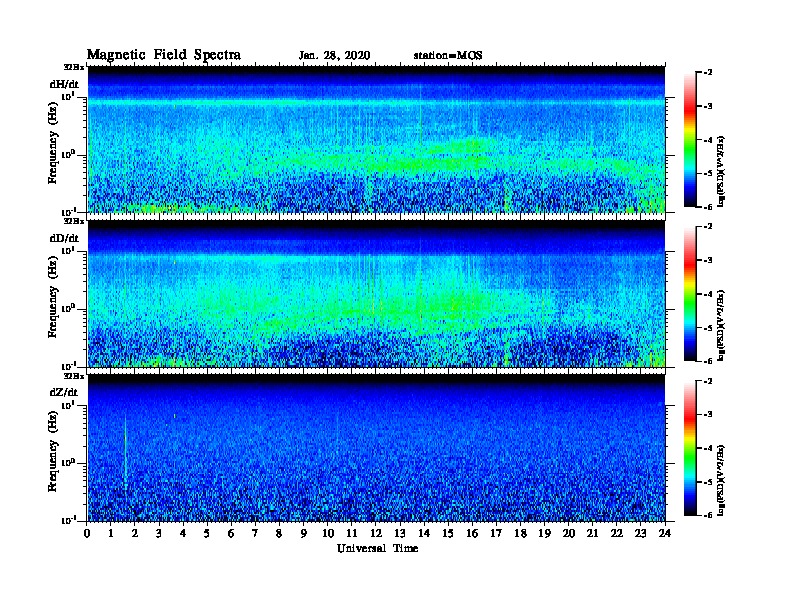Click hour tick '5' on time axis
This screenshot has height=612, width=792.
tap(207, 534)
